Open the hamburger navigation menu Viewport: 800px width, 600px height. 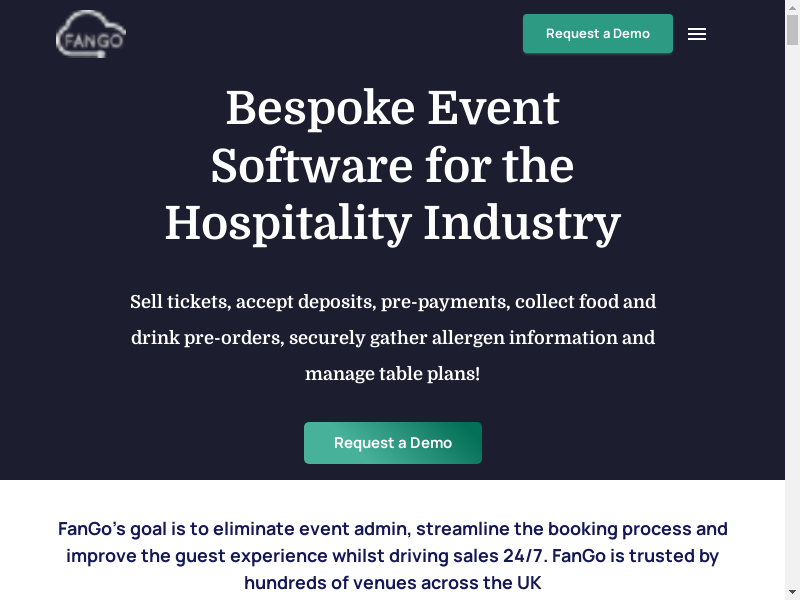[x=697, y=34]
